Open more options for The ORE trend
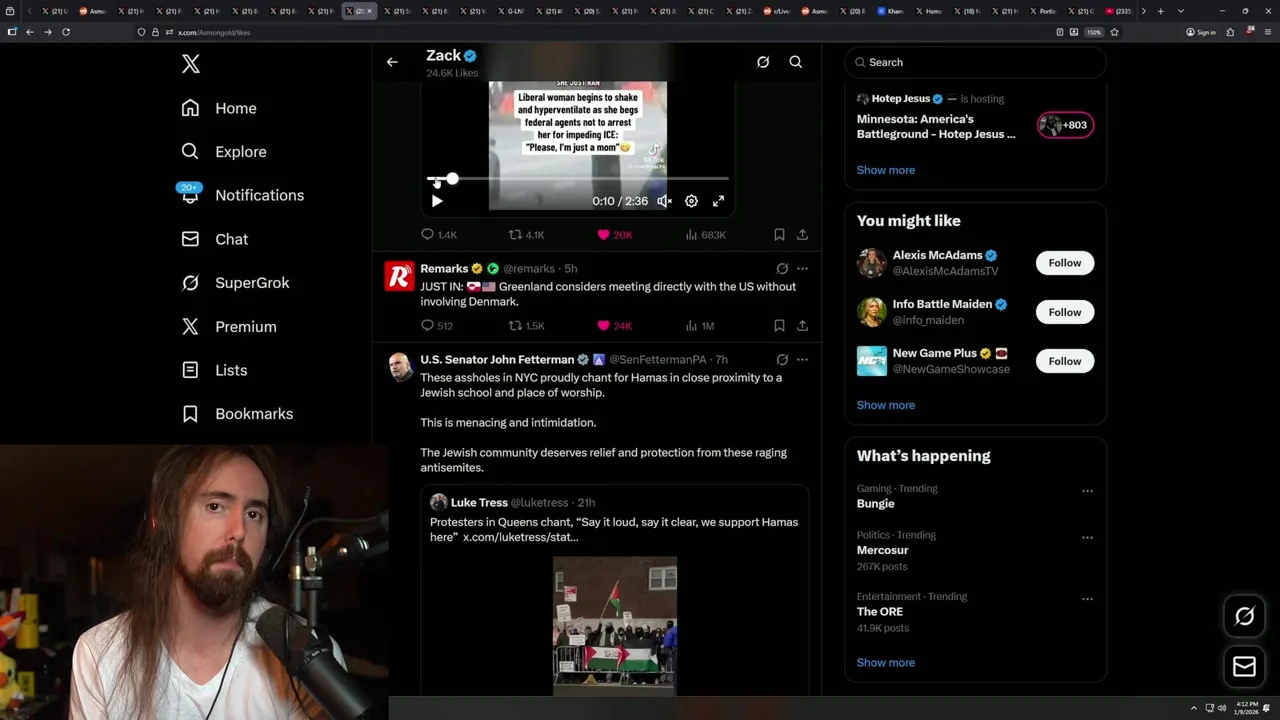Screen dimensions: 1280x720 click(x=1087, y=599)
